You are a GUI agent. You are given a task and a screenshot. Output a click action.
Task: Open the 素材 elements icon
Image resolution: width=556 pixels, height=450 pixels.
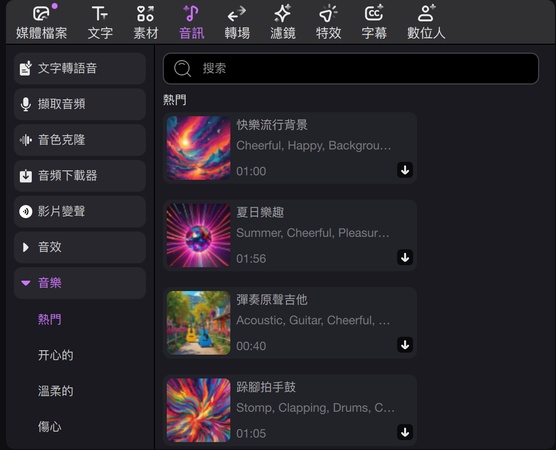click(x=145, y=13)
